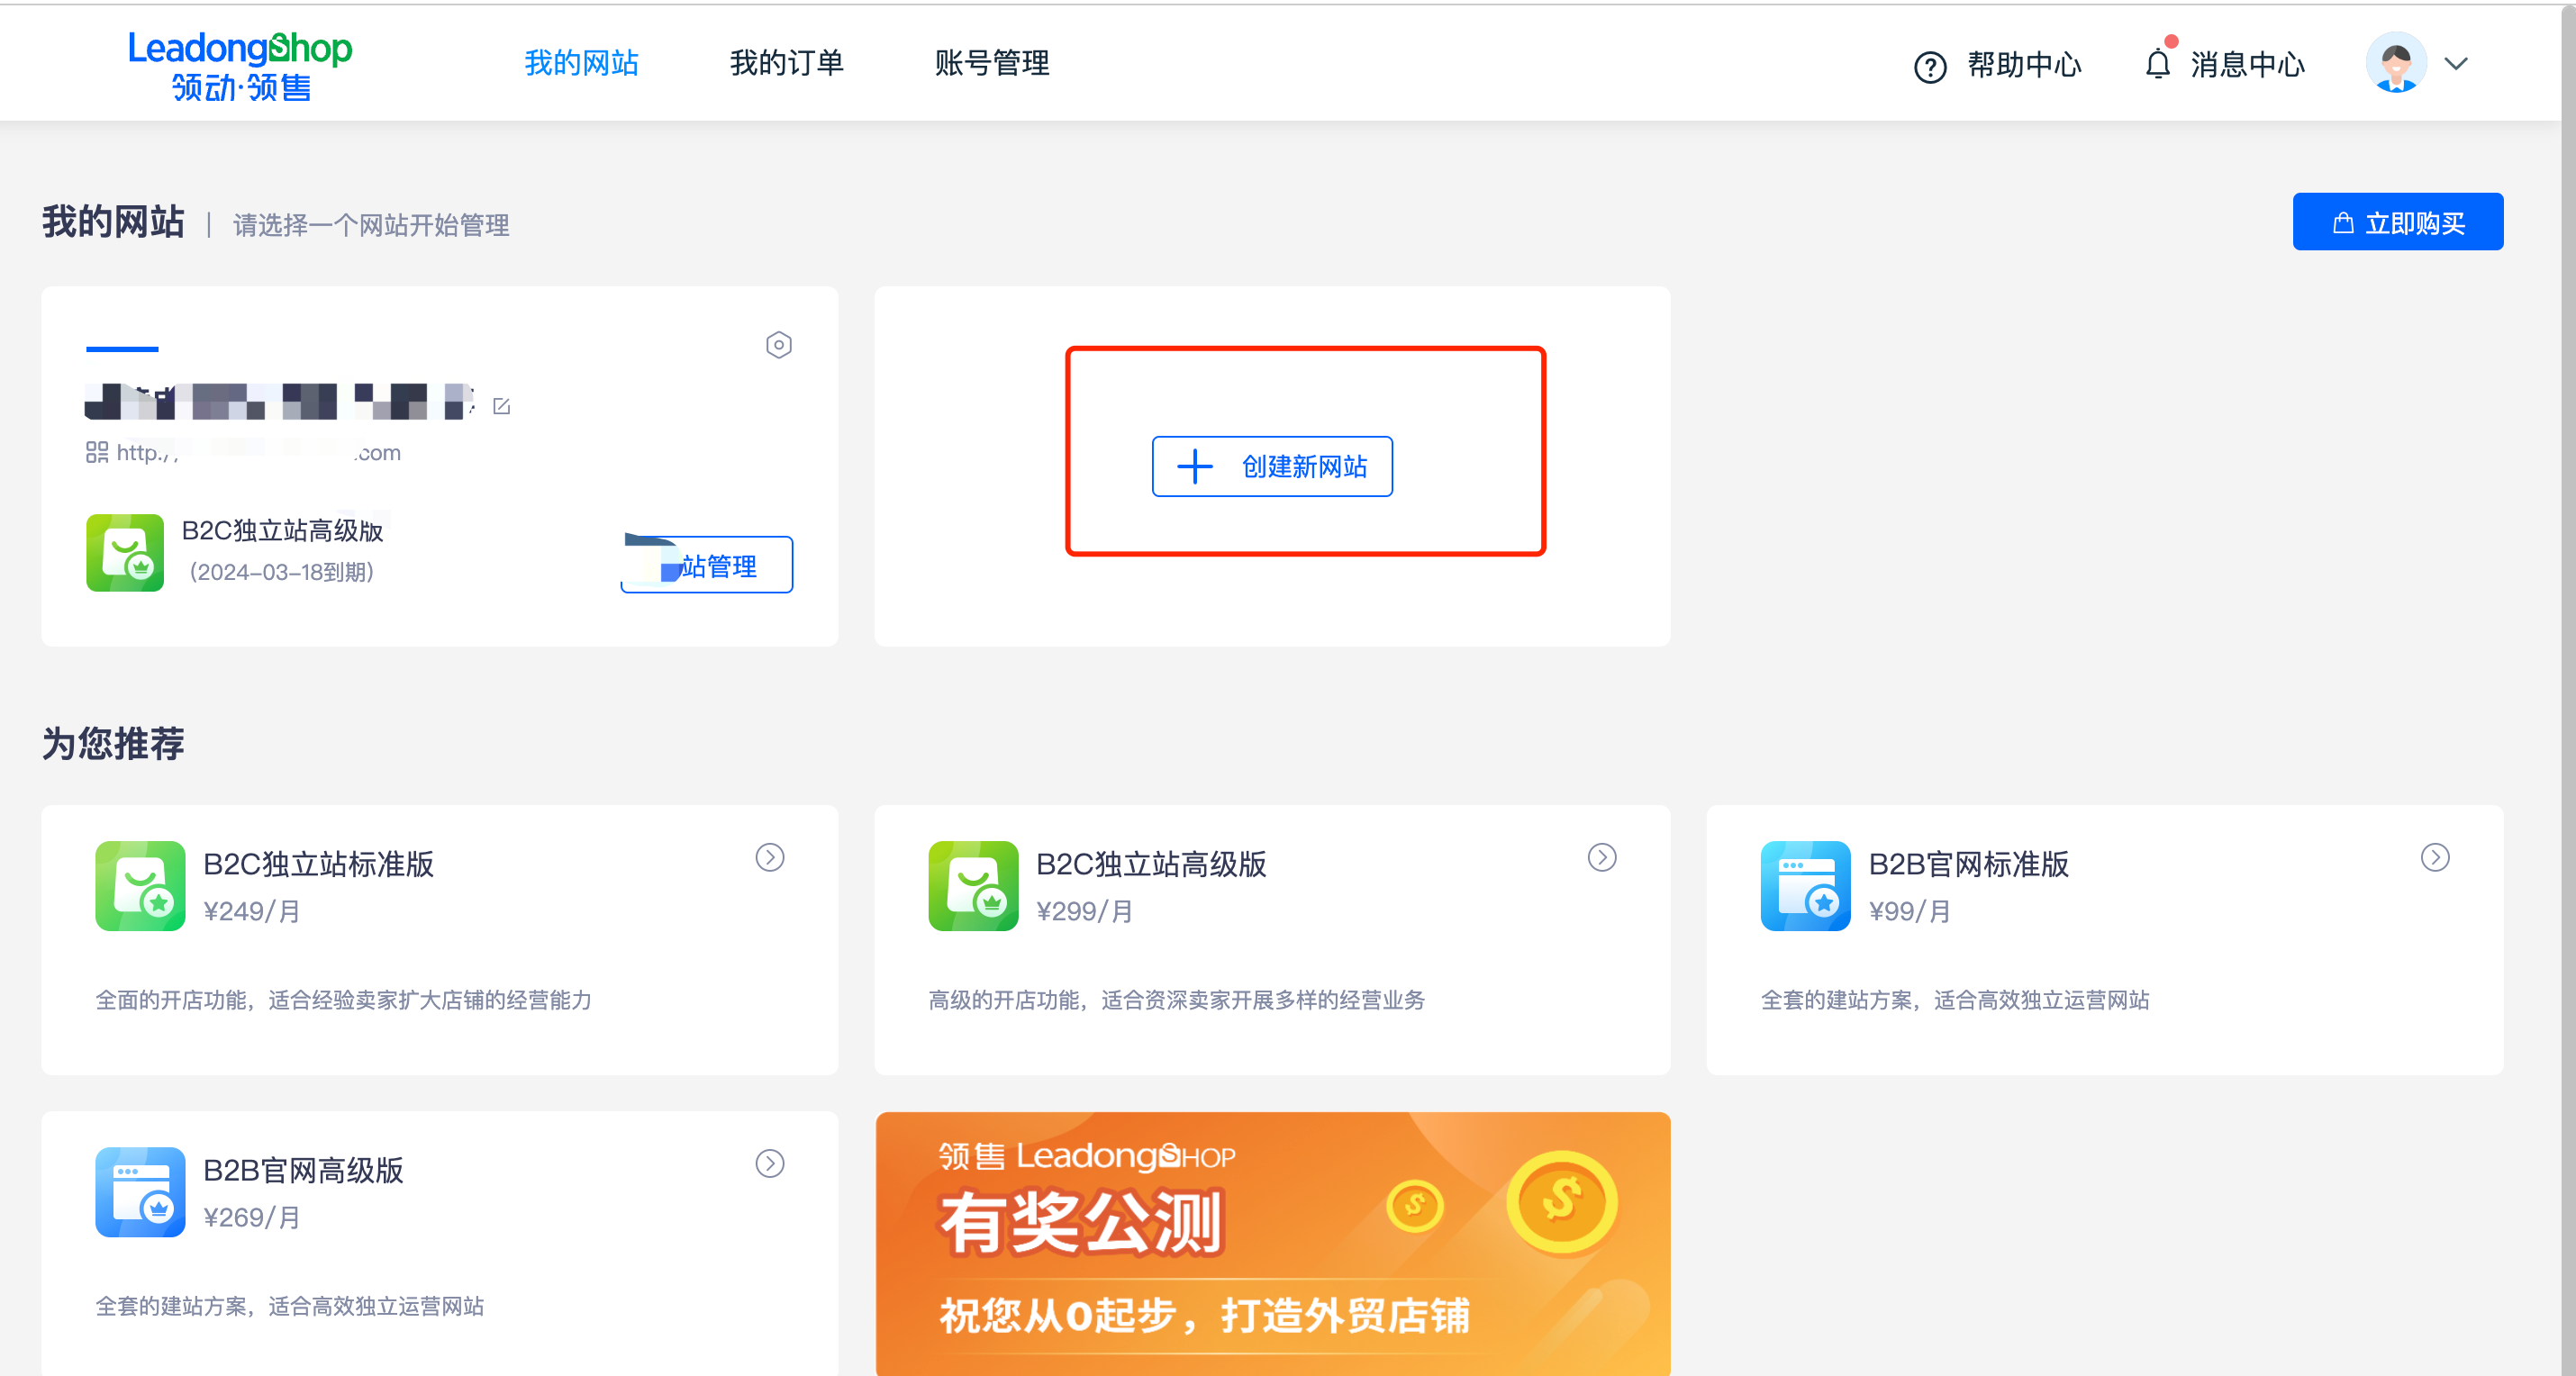Click the B2B官网标准版 blue window icon
Viewport: 2576px width, 1376px height.
1805,886
